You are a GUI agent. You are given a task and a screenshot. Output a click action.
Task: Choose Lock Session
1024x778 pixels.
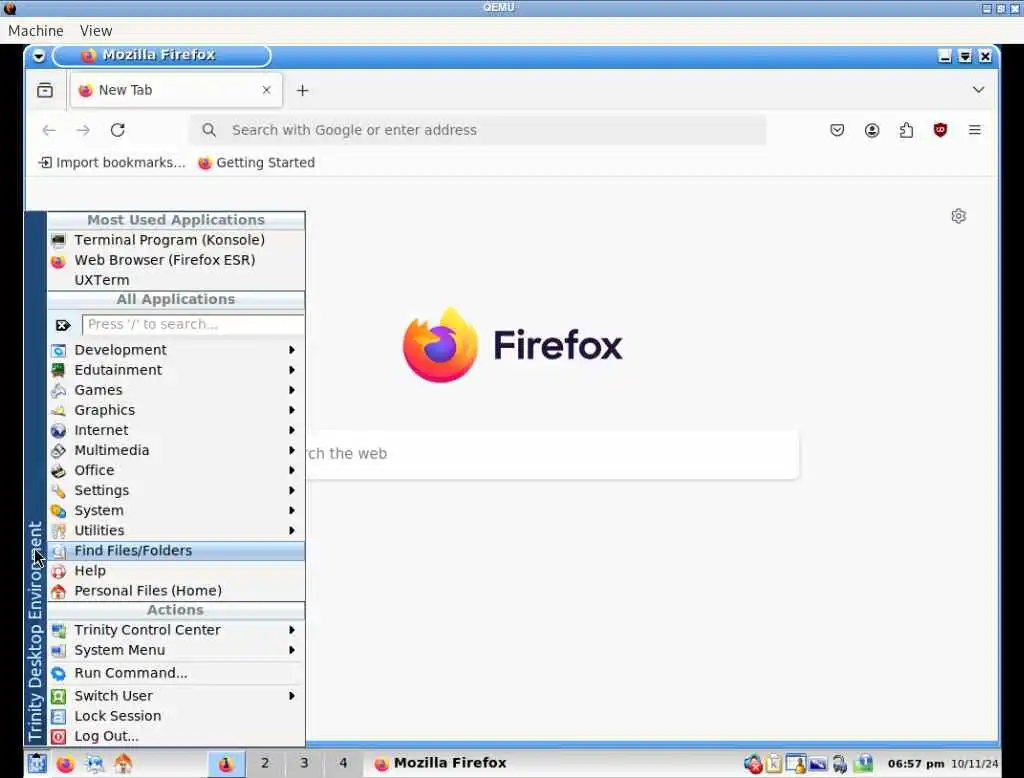pyautogui.click(x=176, y=716)
